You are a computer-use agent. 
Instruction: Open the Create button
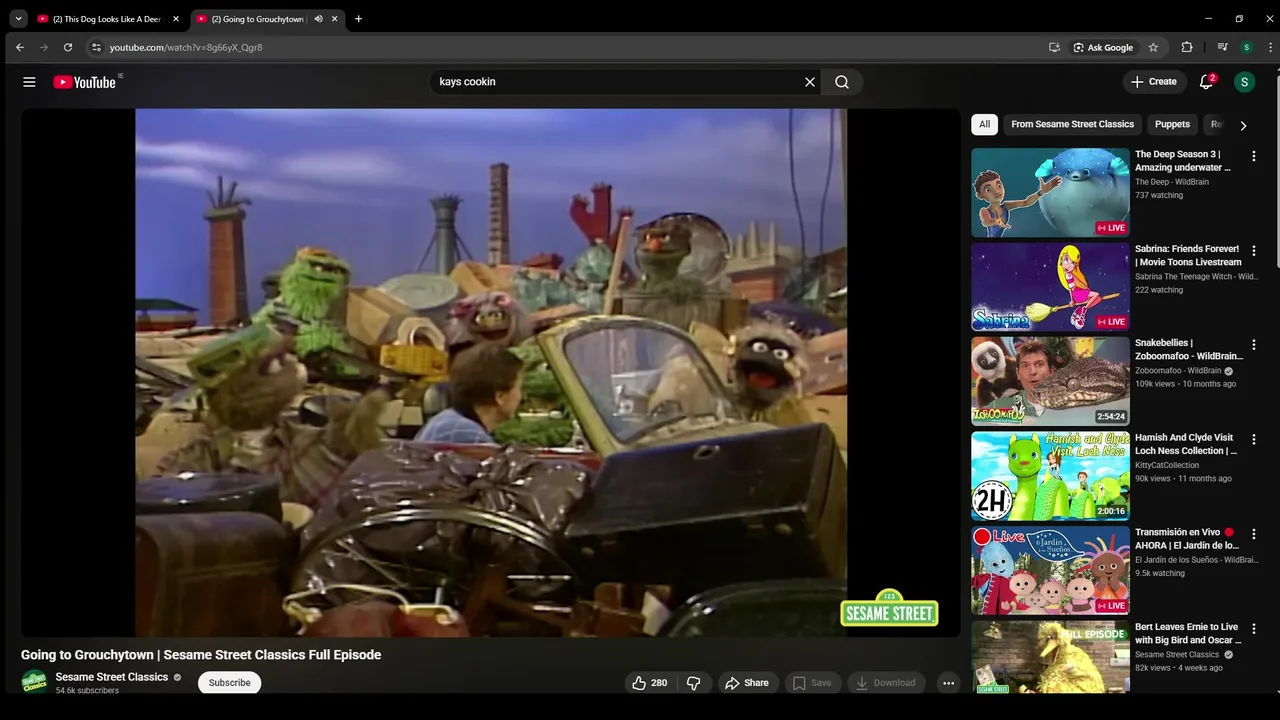[1154, 82]
